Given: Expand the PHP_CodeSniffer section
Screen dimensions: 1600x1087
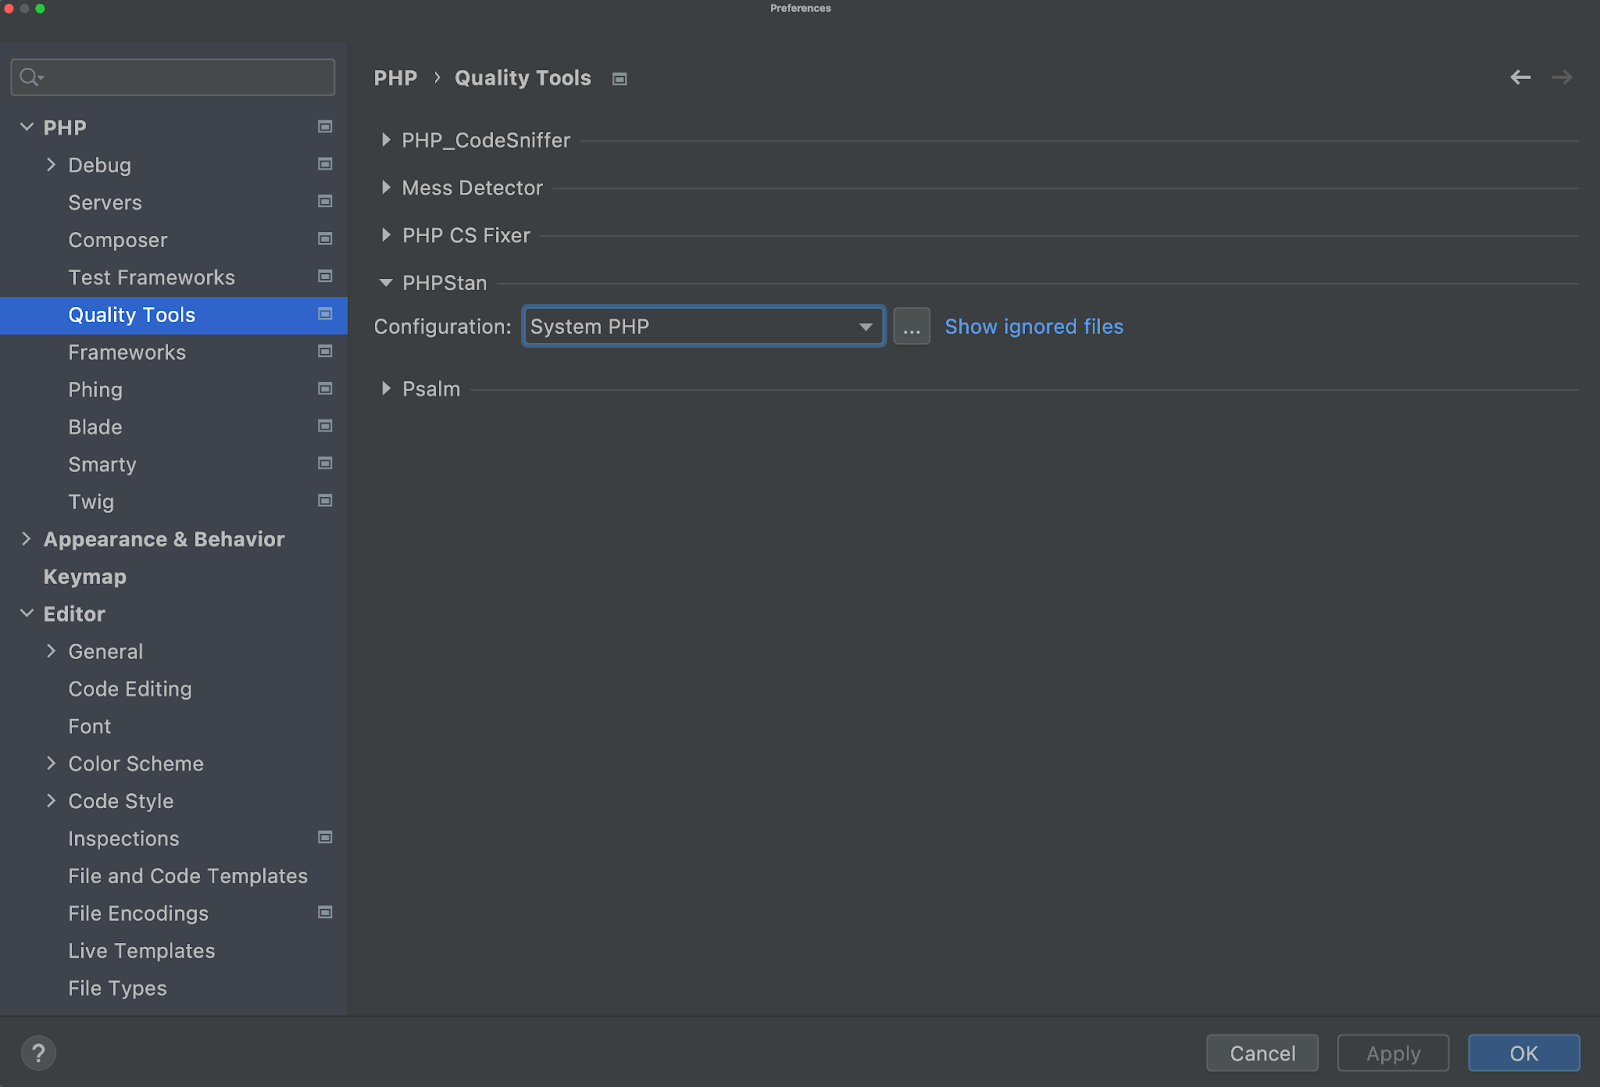Looking at the screenshot, I should tap(386, 140).
